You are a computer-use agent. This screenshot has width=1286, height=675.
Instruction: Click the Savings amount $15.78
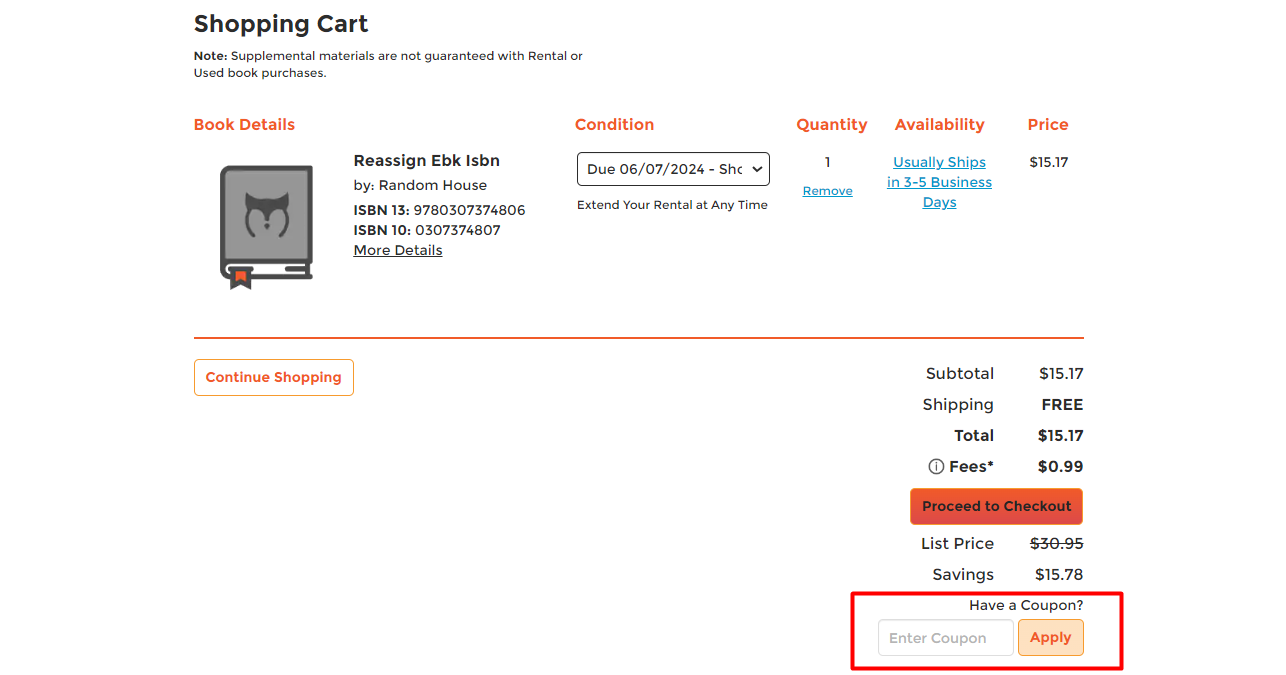1059,575
